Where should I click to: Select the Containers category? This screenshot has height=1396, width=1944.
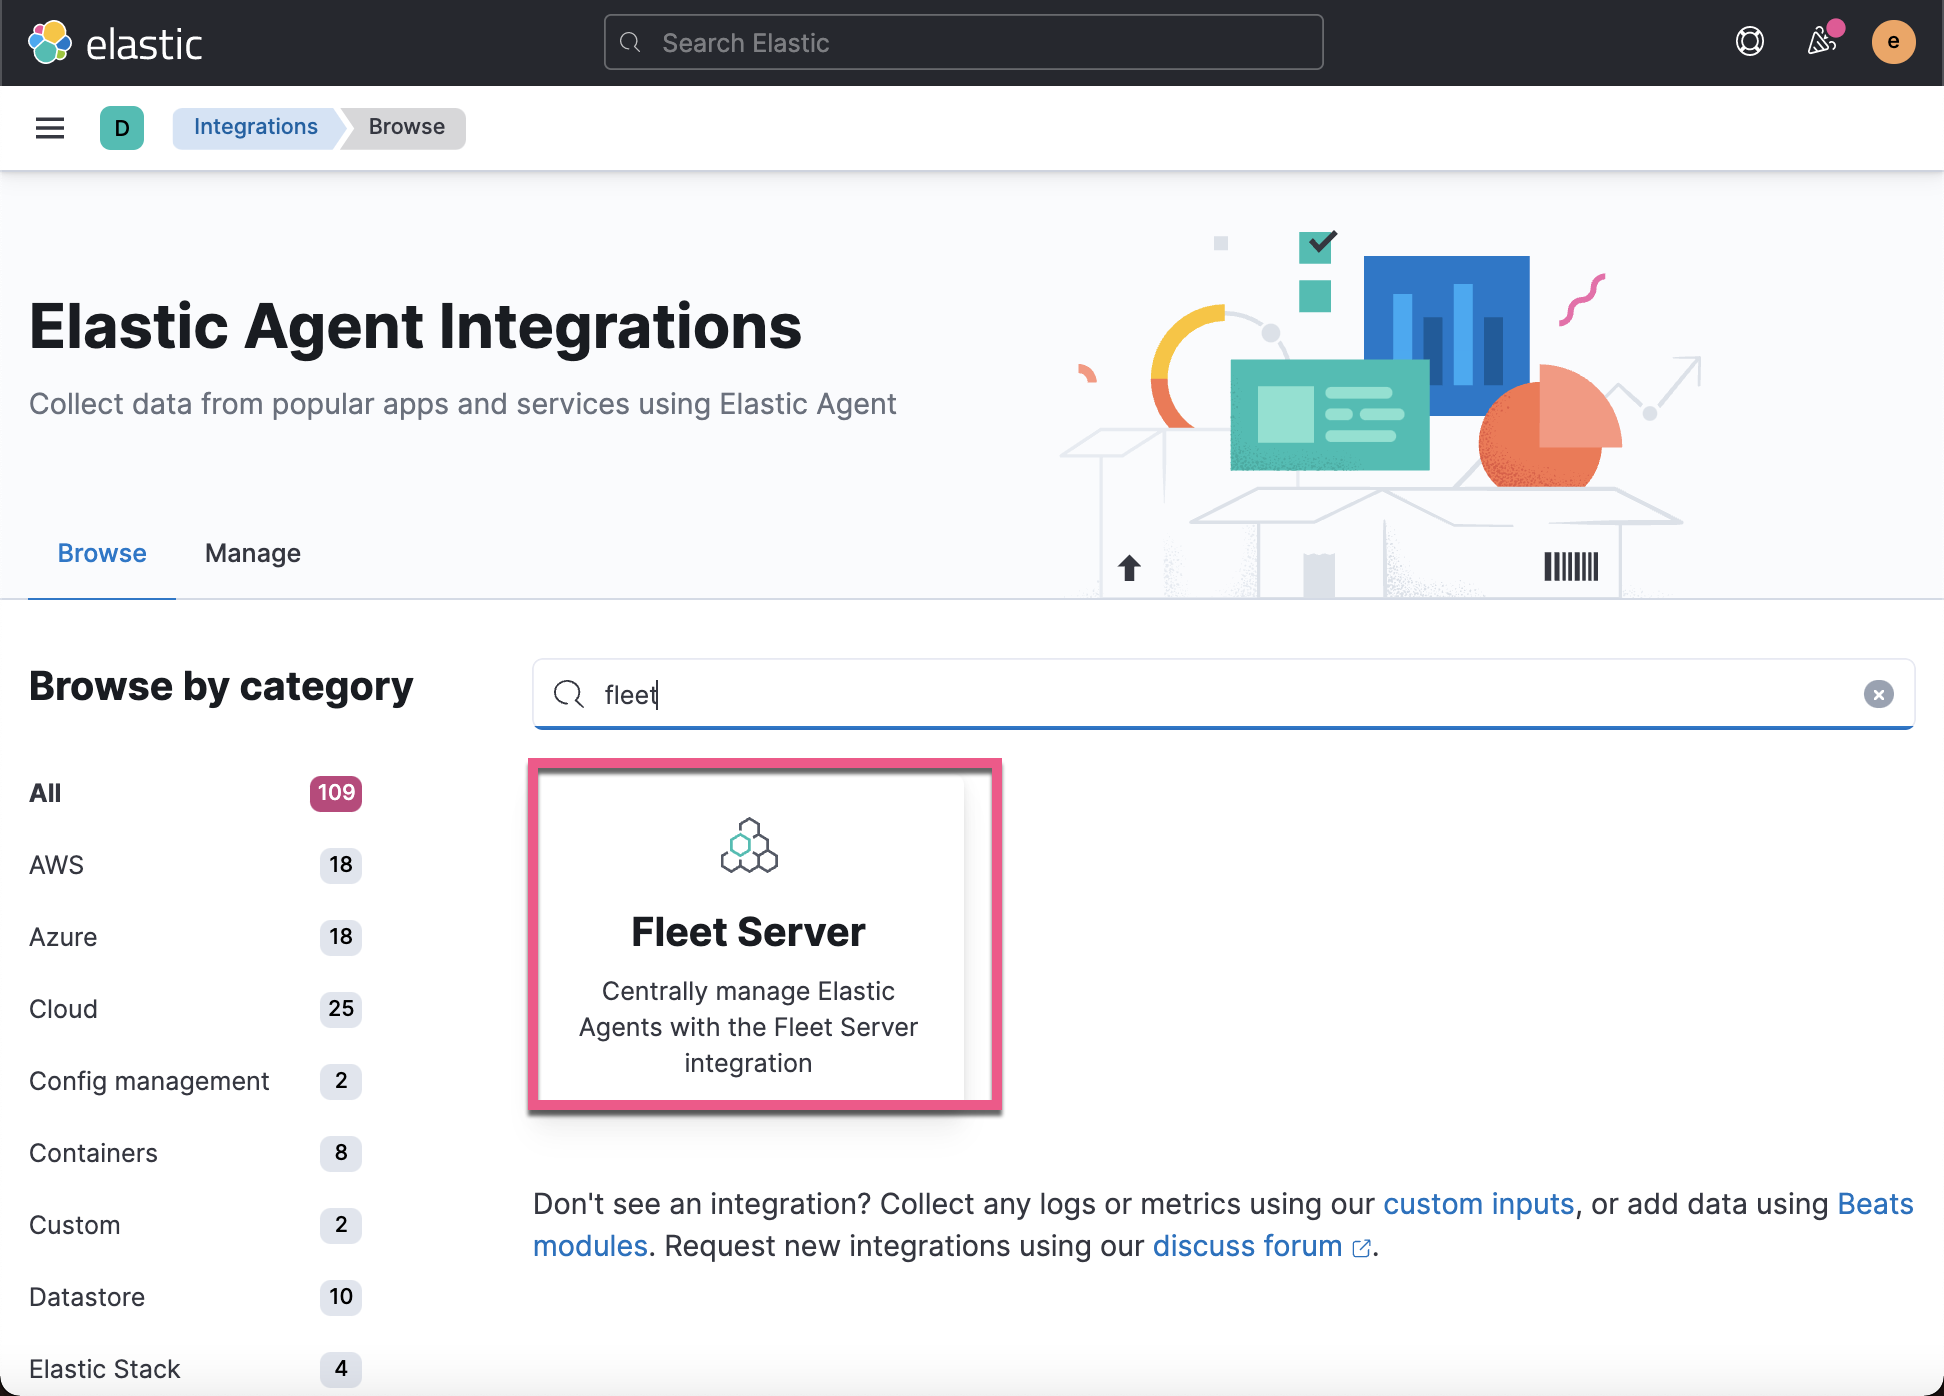196,1153
